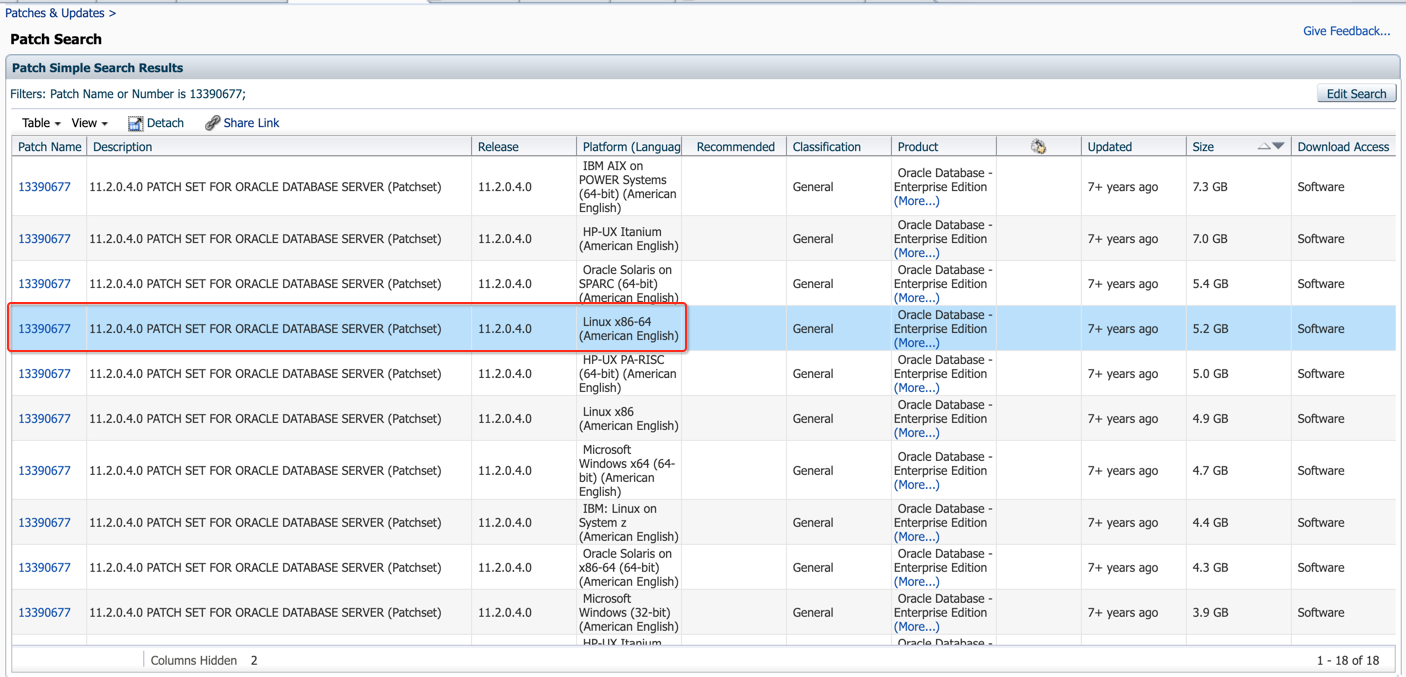Open the Table dropdown menu
Image resolution: width=1406 pixels, height=677 pixels.
pos(41,123)
